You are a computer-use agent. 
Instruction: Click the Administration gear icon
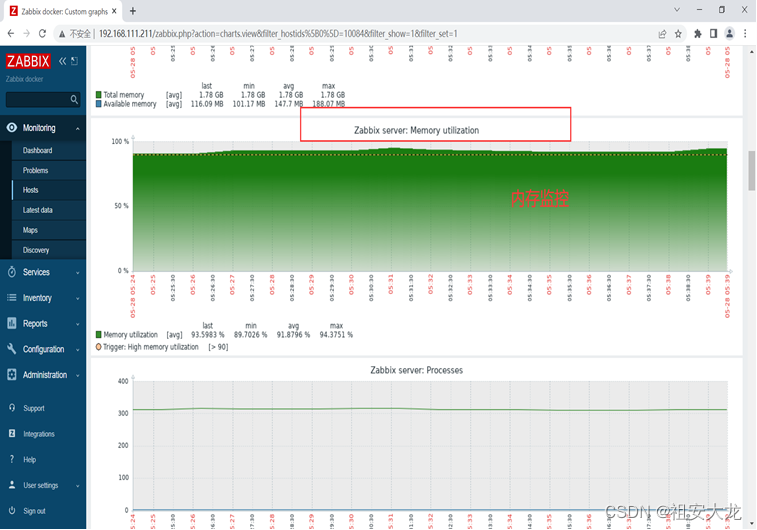coord(12,375)
